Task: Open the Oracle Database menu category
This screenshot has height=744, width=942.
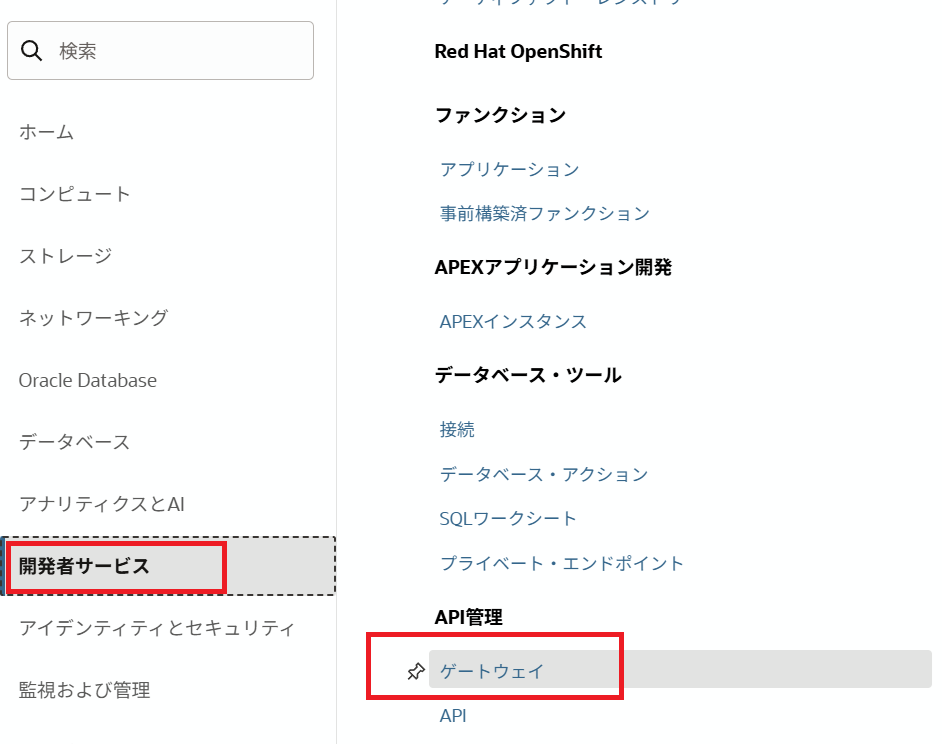Action: tap(88, 380)
